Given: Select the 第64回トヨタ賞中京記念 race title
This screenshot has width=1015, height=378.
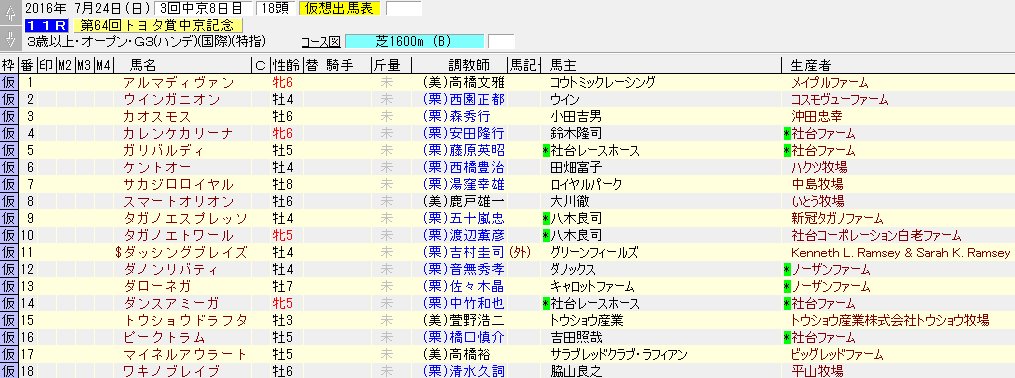Looking at the screenshot, I should point(159,26).
